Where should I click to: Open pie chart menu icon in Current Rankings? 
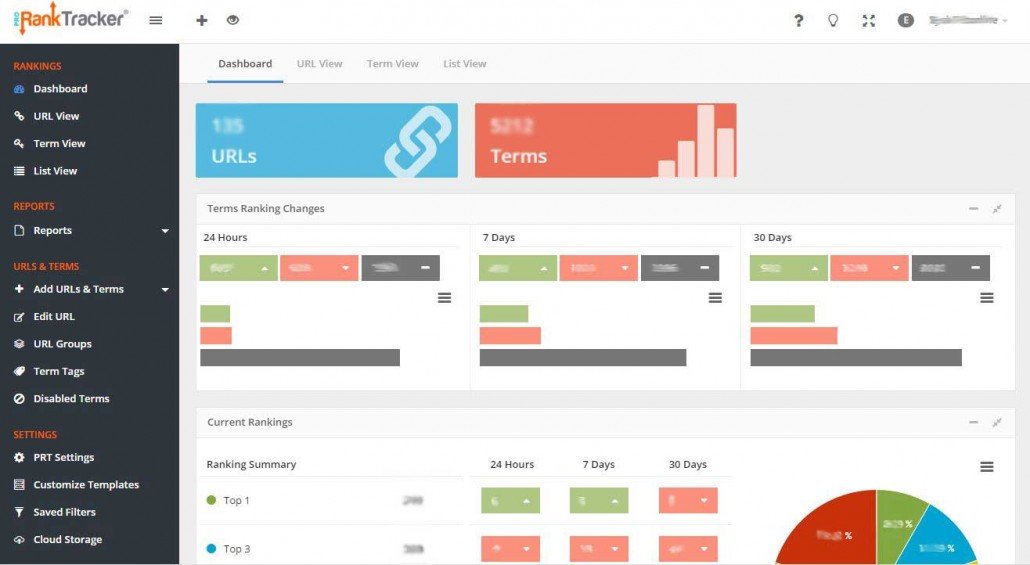pyautogui.click(x=987, y=467)
